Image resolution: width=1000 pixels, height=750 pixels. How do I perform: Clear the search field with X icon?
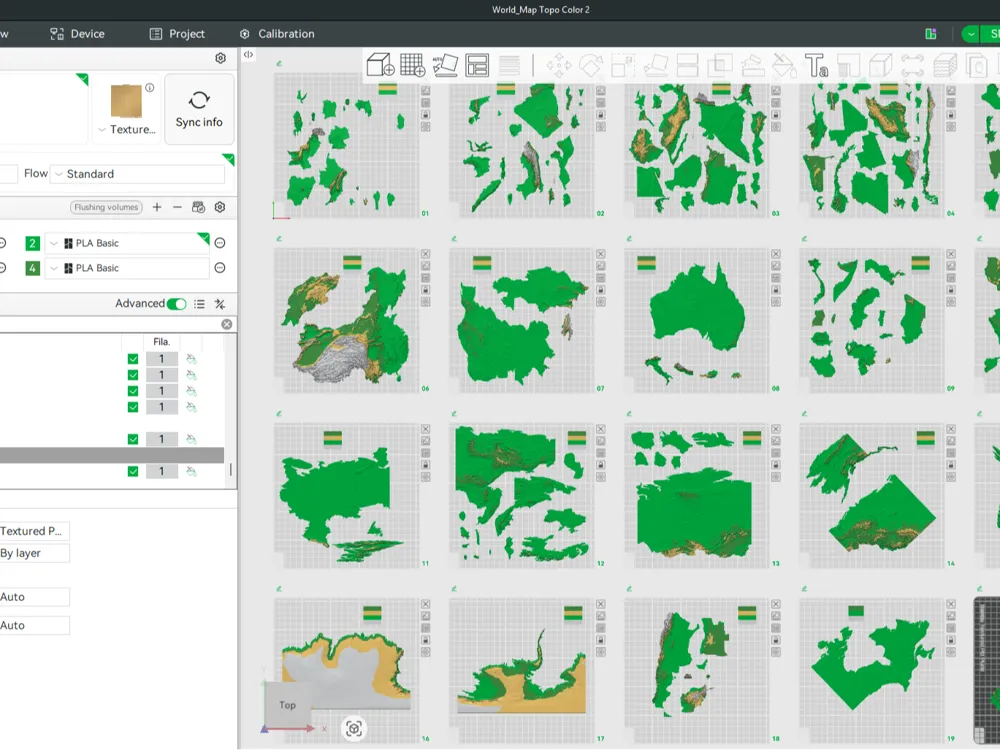(226, 325)
